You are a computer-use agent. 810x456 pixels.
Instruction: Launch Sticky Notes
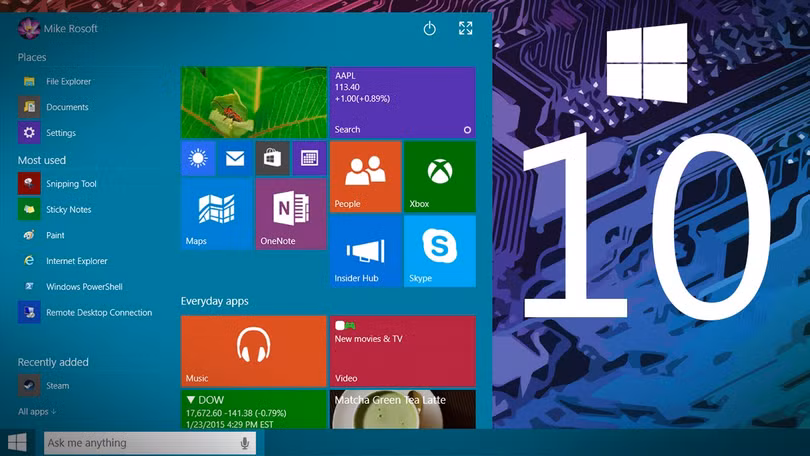(55, 210)
